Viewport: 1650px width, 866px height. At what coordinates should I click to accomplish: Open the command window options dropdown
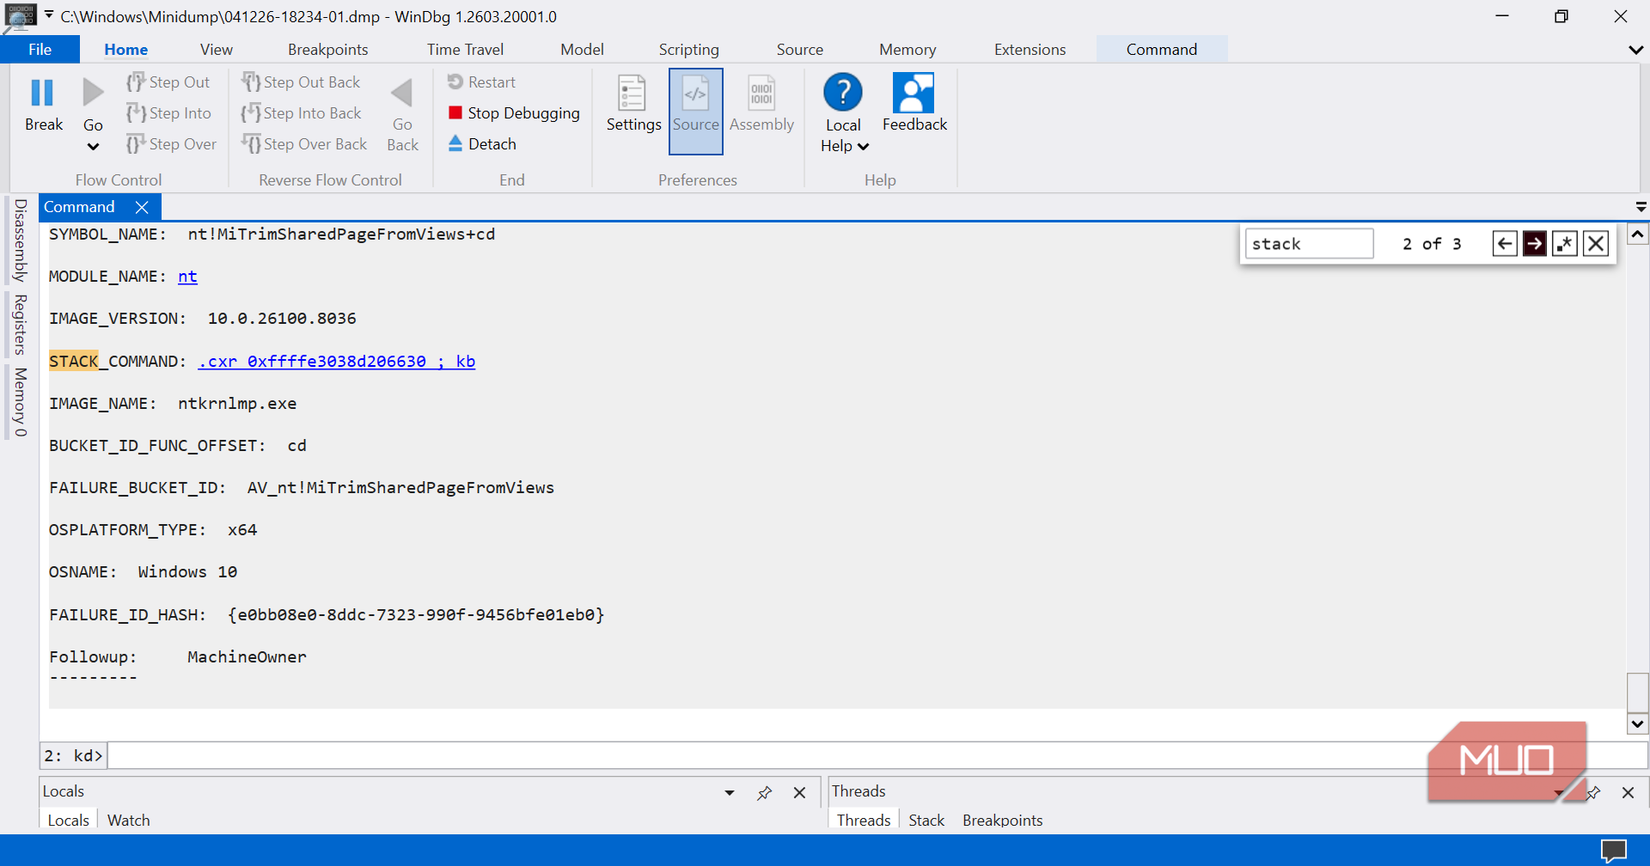(x=1640, y=207)
